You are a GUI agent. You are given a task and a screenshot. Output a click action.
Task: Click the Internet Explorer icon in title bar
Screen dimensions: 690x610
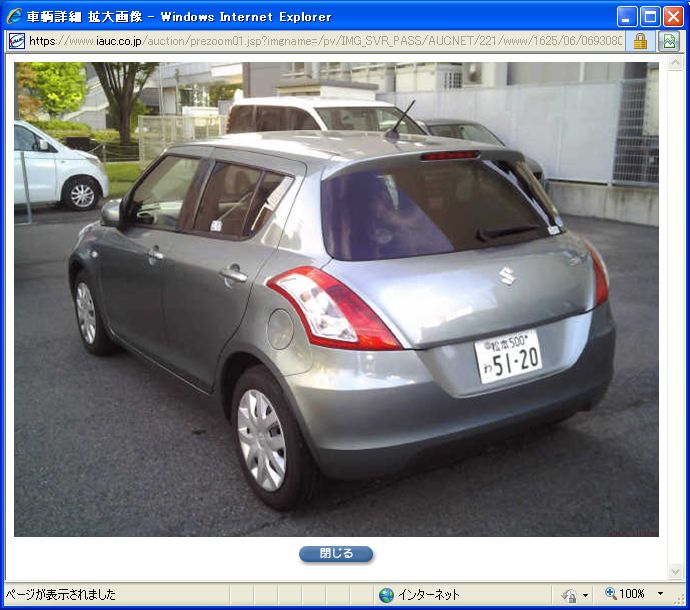coord(14,16)
